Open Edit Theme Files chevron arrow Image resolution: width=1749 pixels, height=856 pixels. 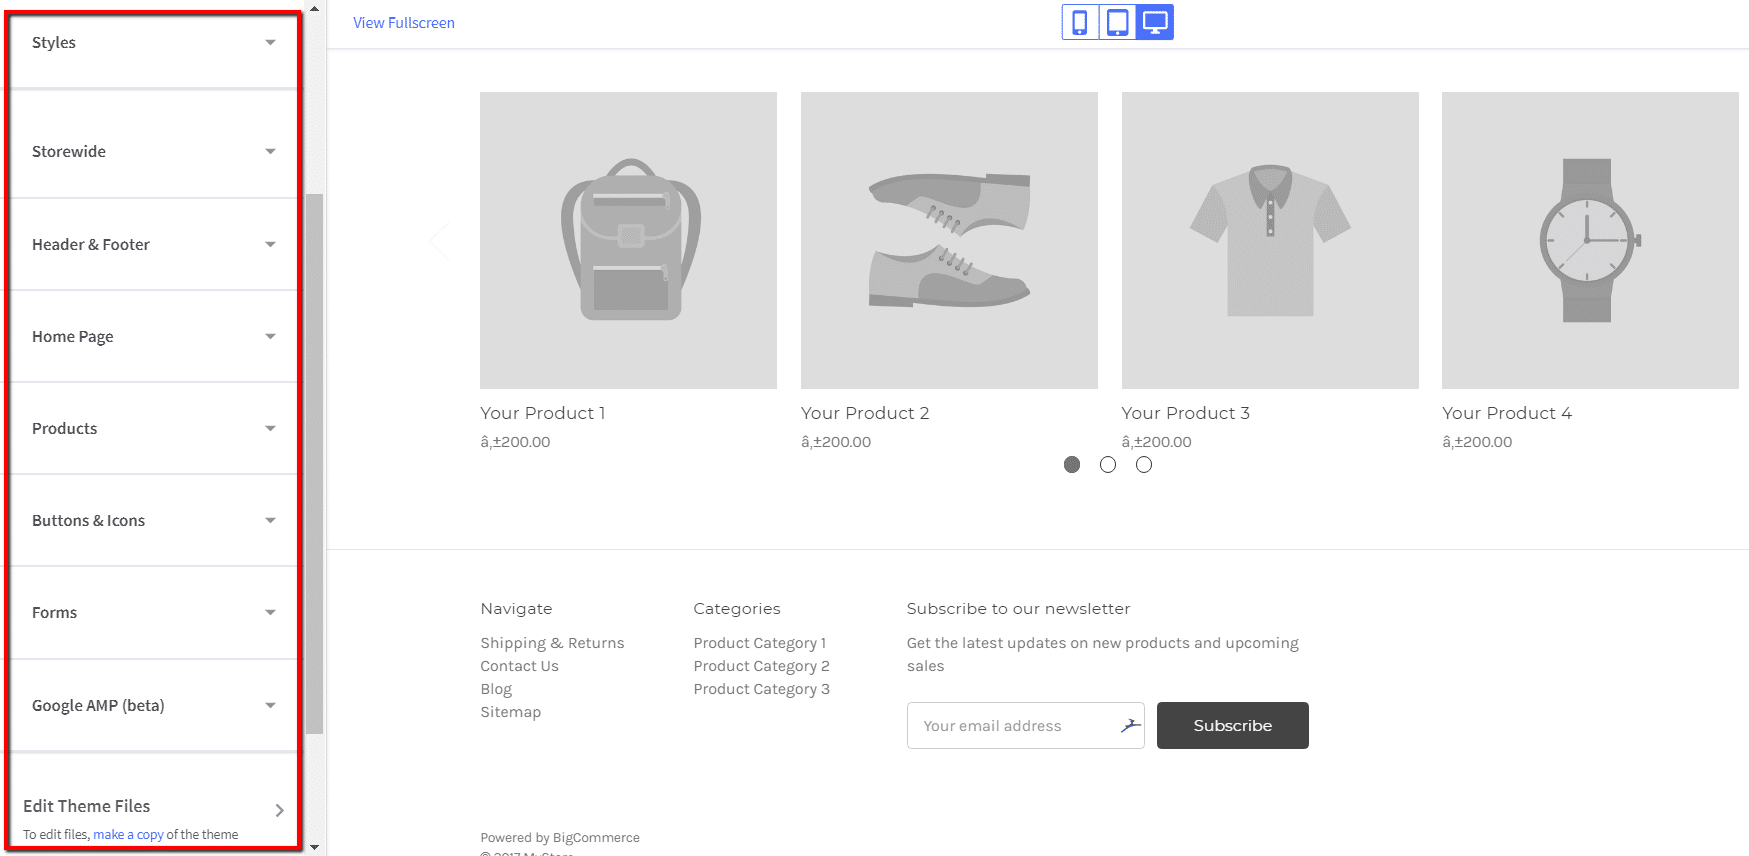279,810
